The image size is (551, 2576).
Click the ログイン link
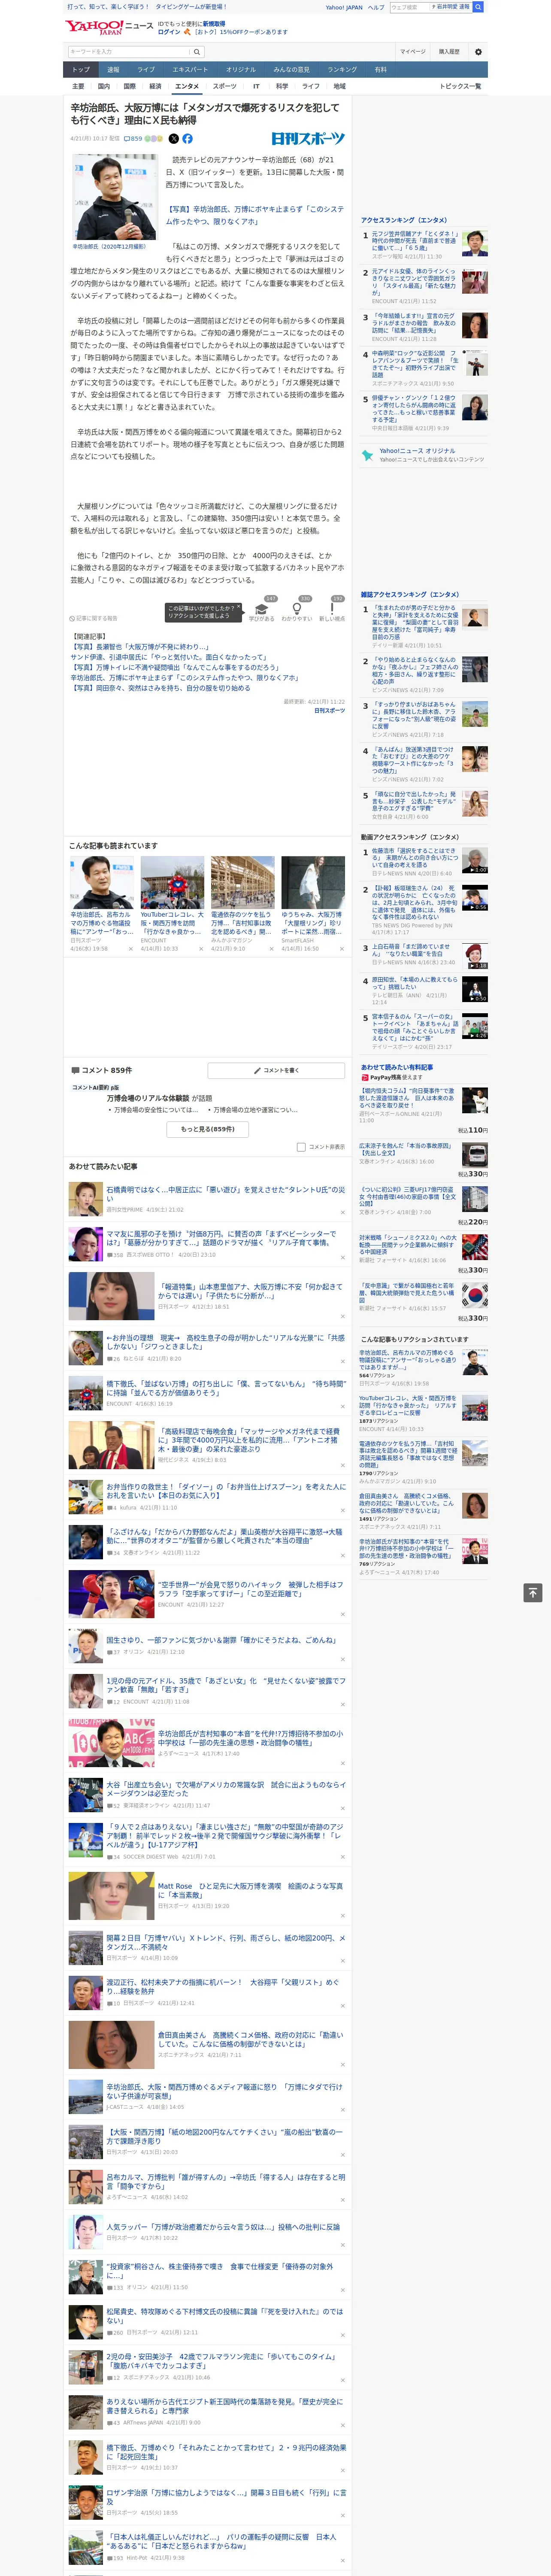pyautogui.click(x=169, y=32)
